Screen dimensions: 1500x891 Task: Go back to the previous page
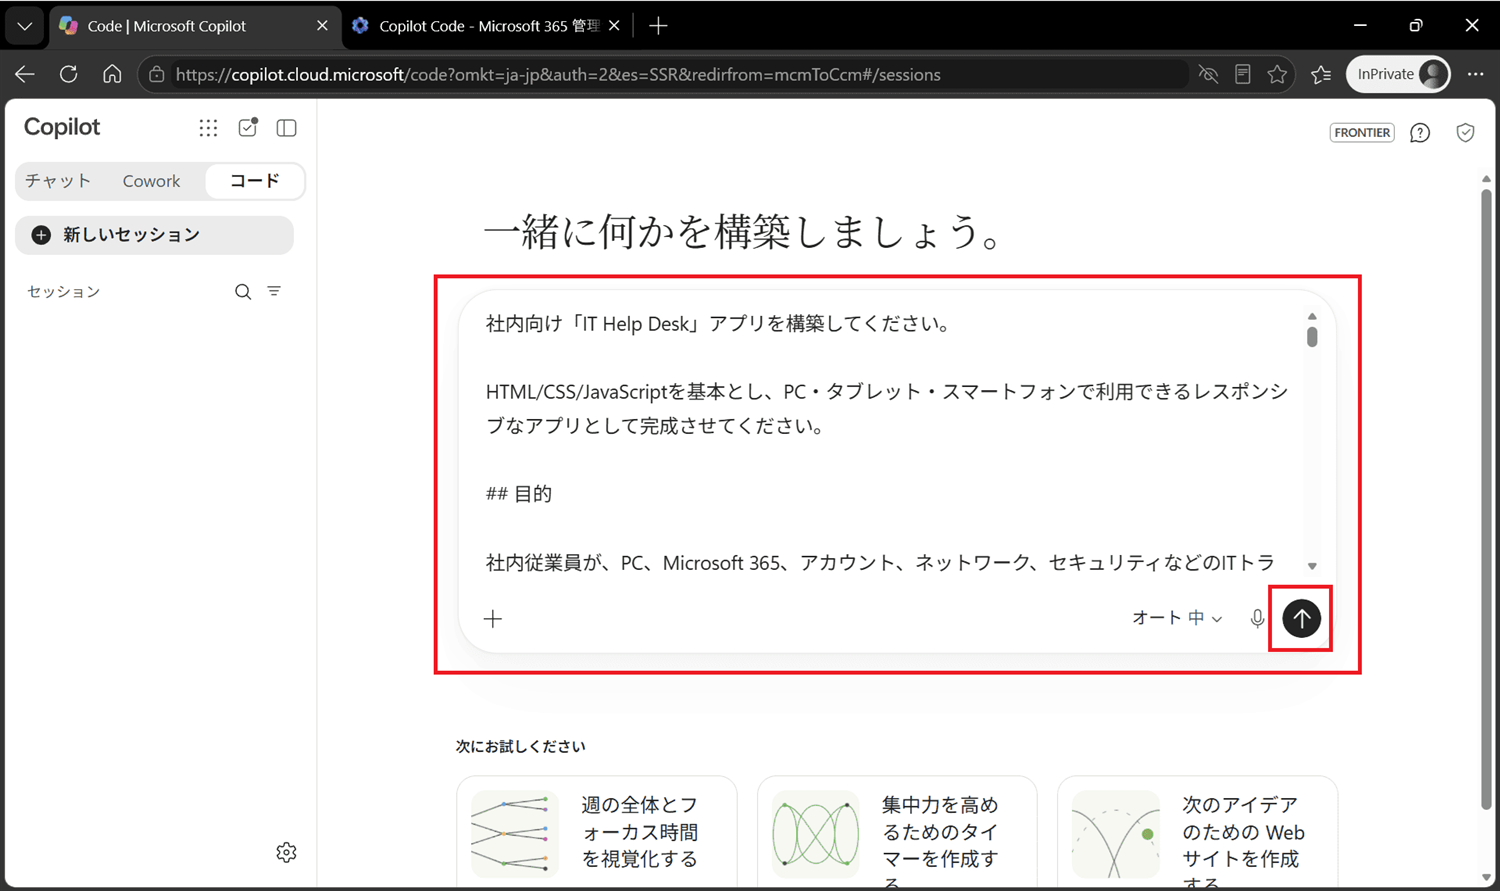click(x=25, y=74)
